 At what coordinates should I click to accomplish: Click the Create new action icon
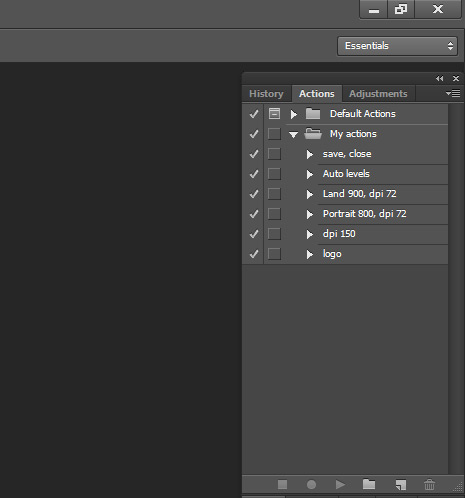401,485
